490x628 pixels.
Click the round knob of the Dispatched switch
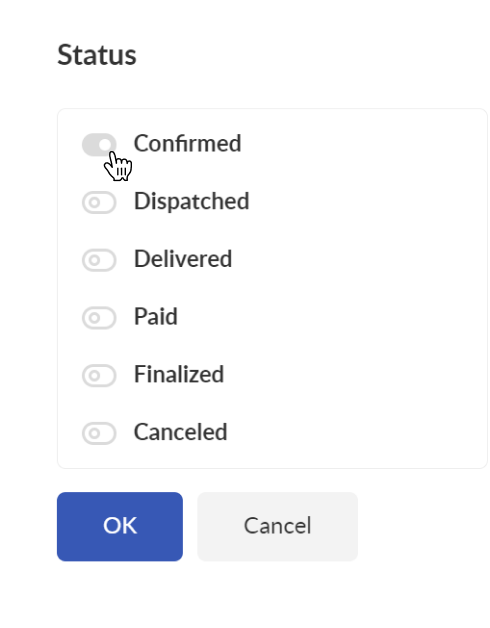(x=94, y=202)
